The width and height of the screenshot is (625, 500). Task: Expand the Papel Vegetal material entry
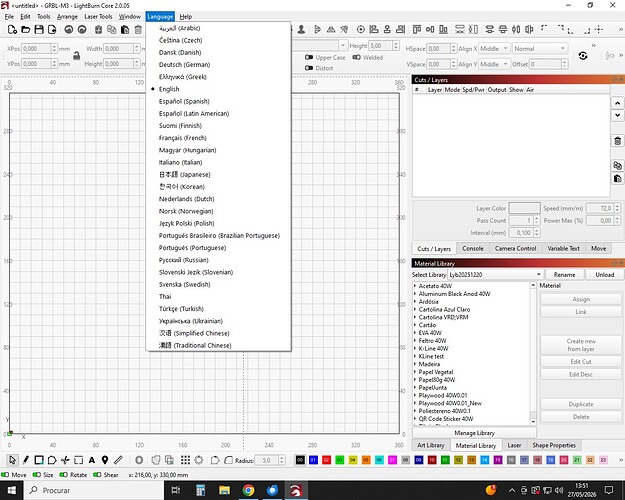(415, 372)
